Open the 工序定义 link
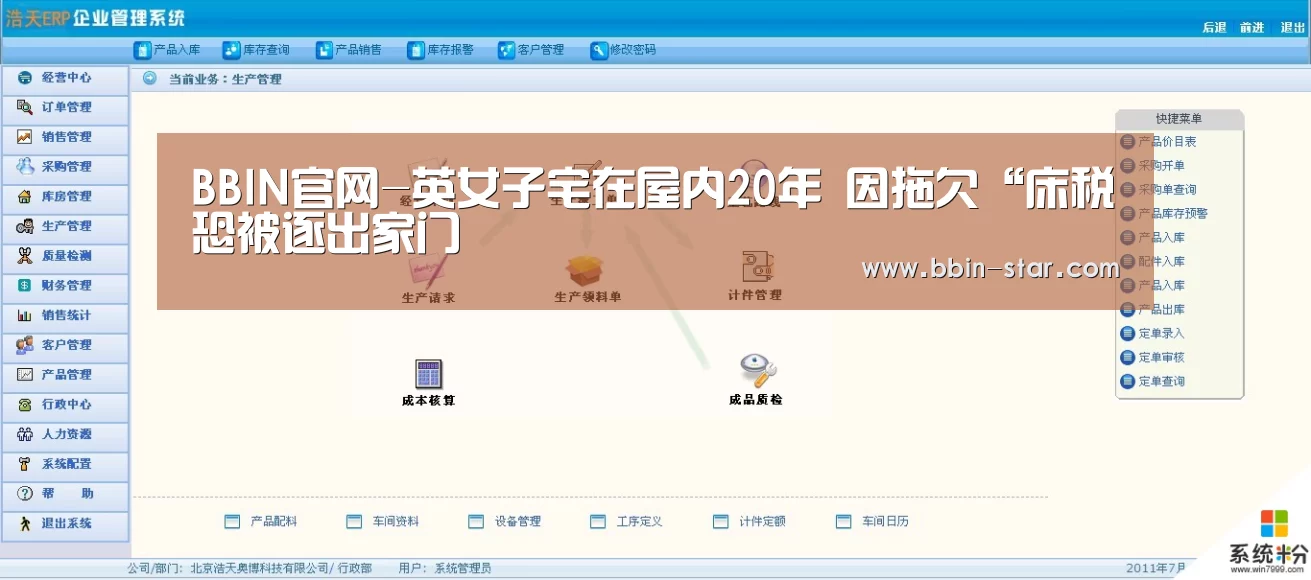The image size is (1311, 580). (627, 522)
